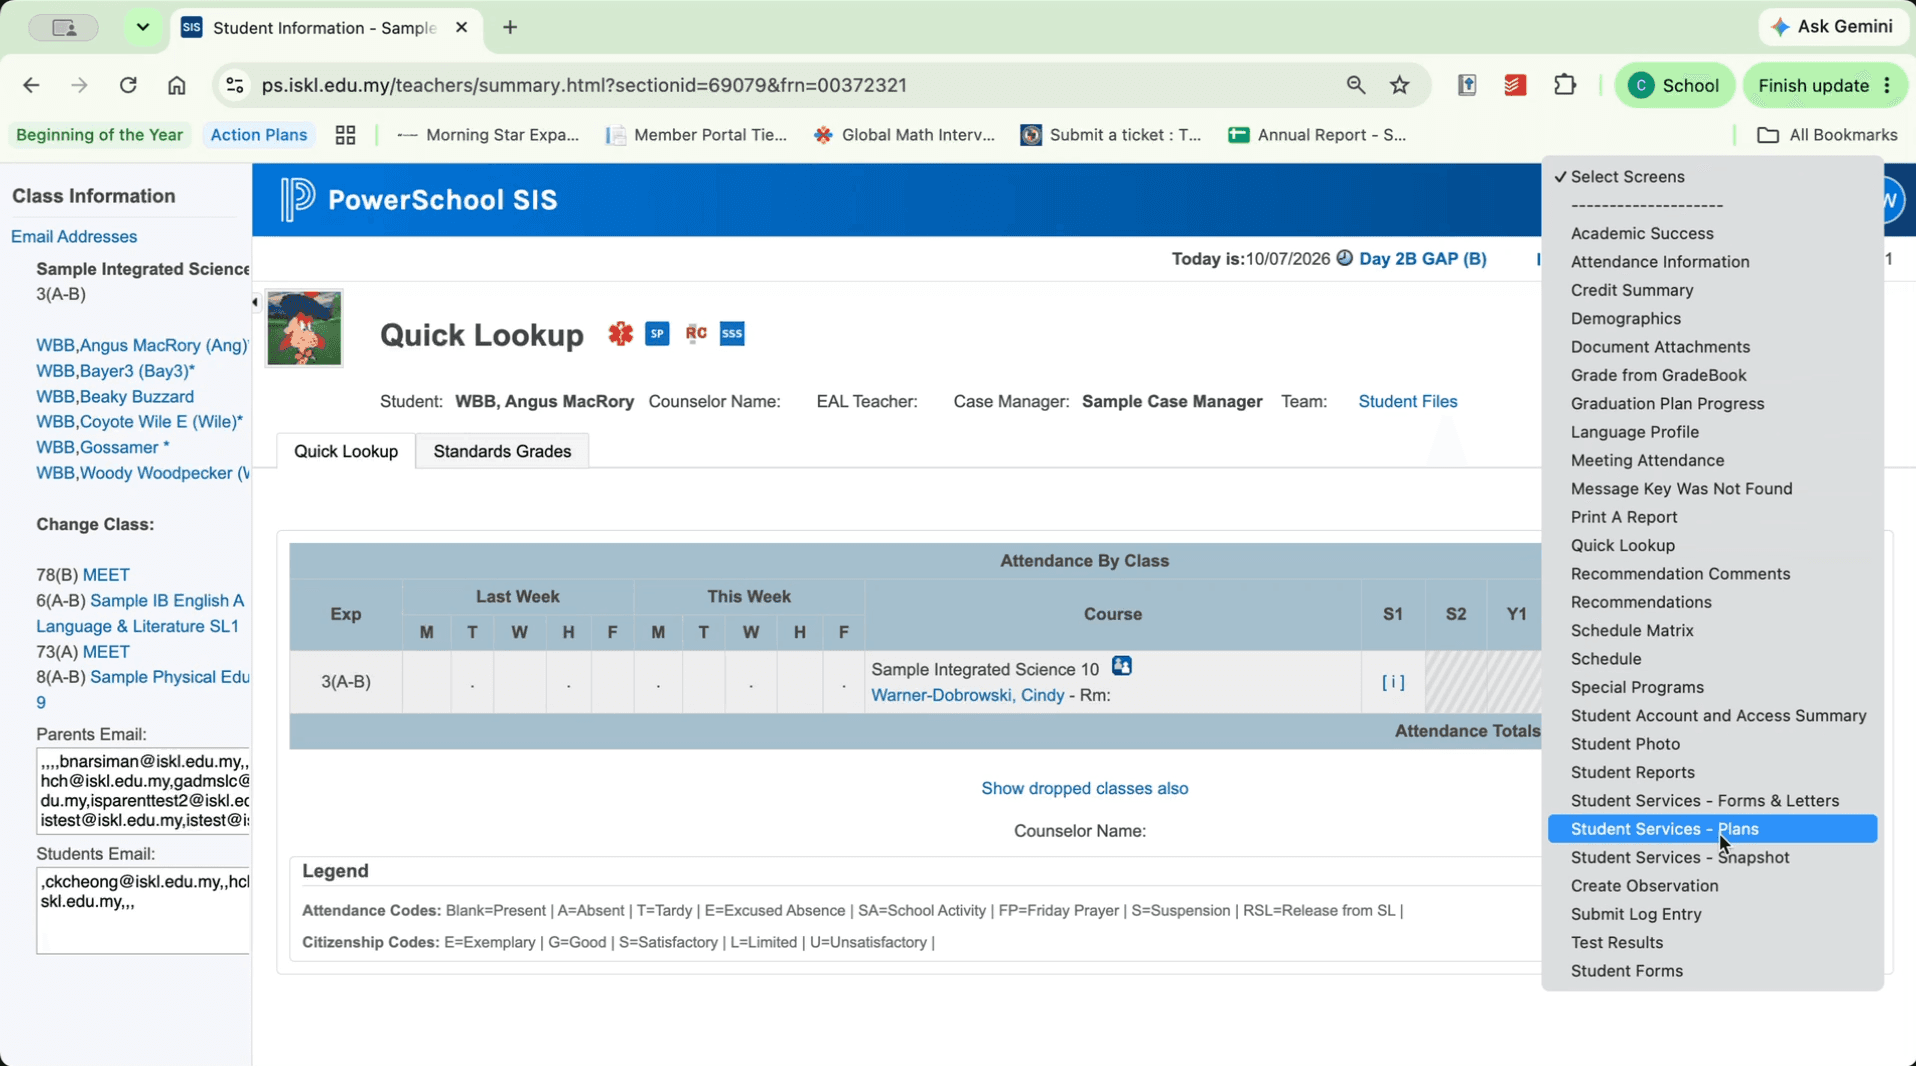
Task: Select student WBB,Coyote Wile E (Wile)*
Action: pyautogui.click(x=140, y=422)
